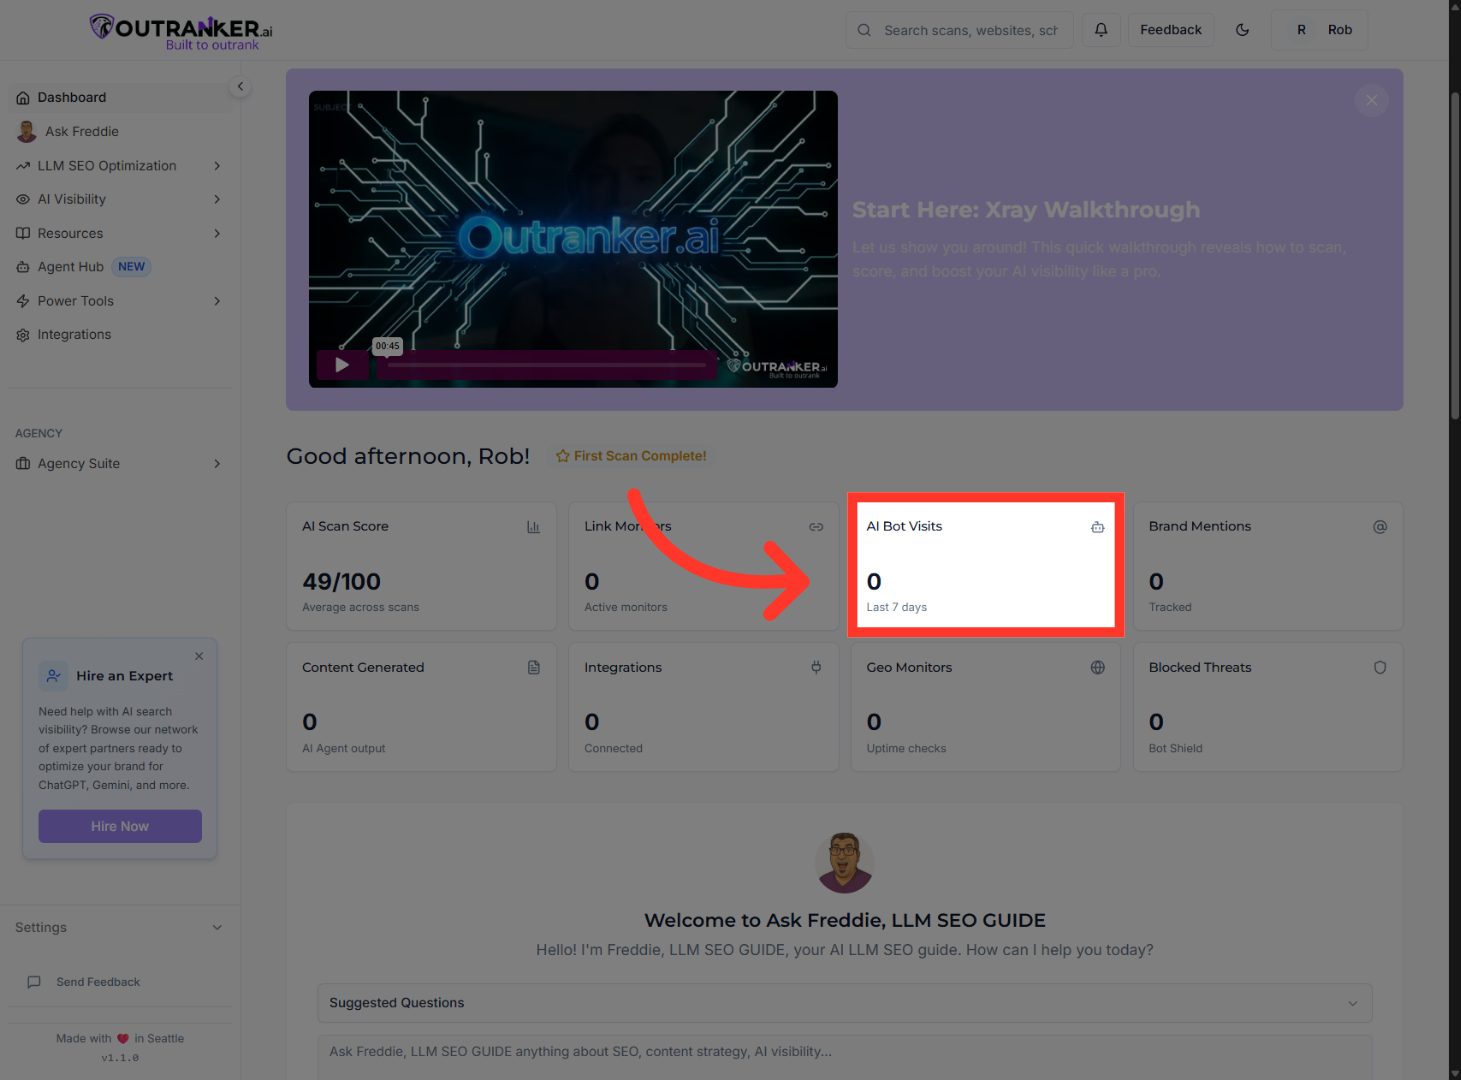
Task: Toggle dark mode moon icon
Action: [1243, 30]
